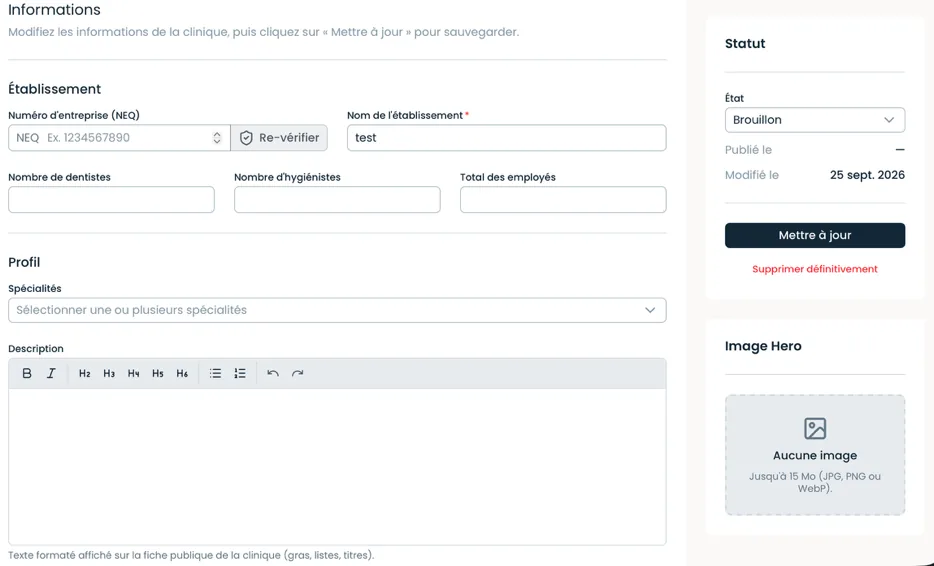Undo last edit in description
Image resolution: width=934 pixels, height=566 pixels.
pos(273,374)
